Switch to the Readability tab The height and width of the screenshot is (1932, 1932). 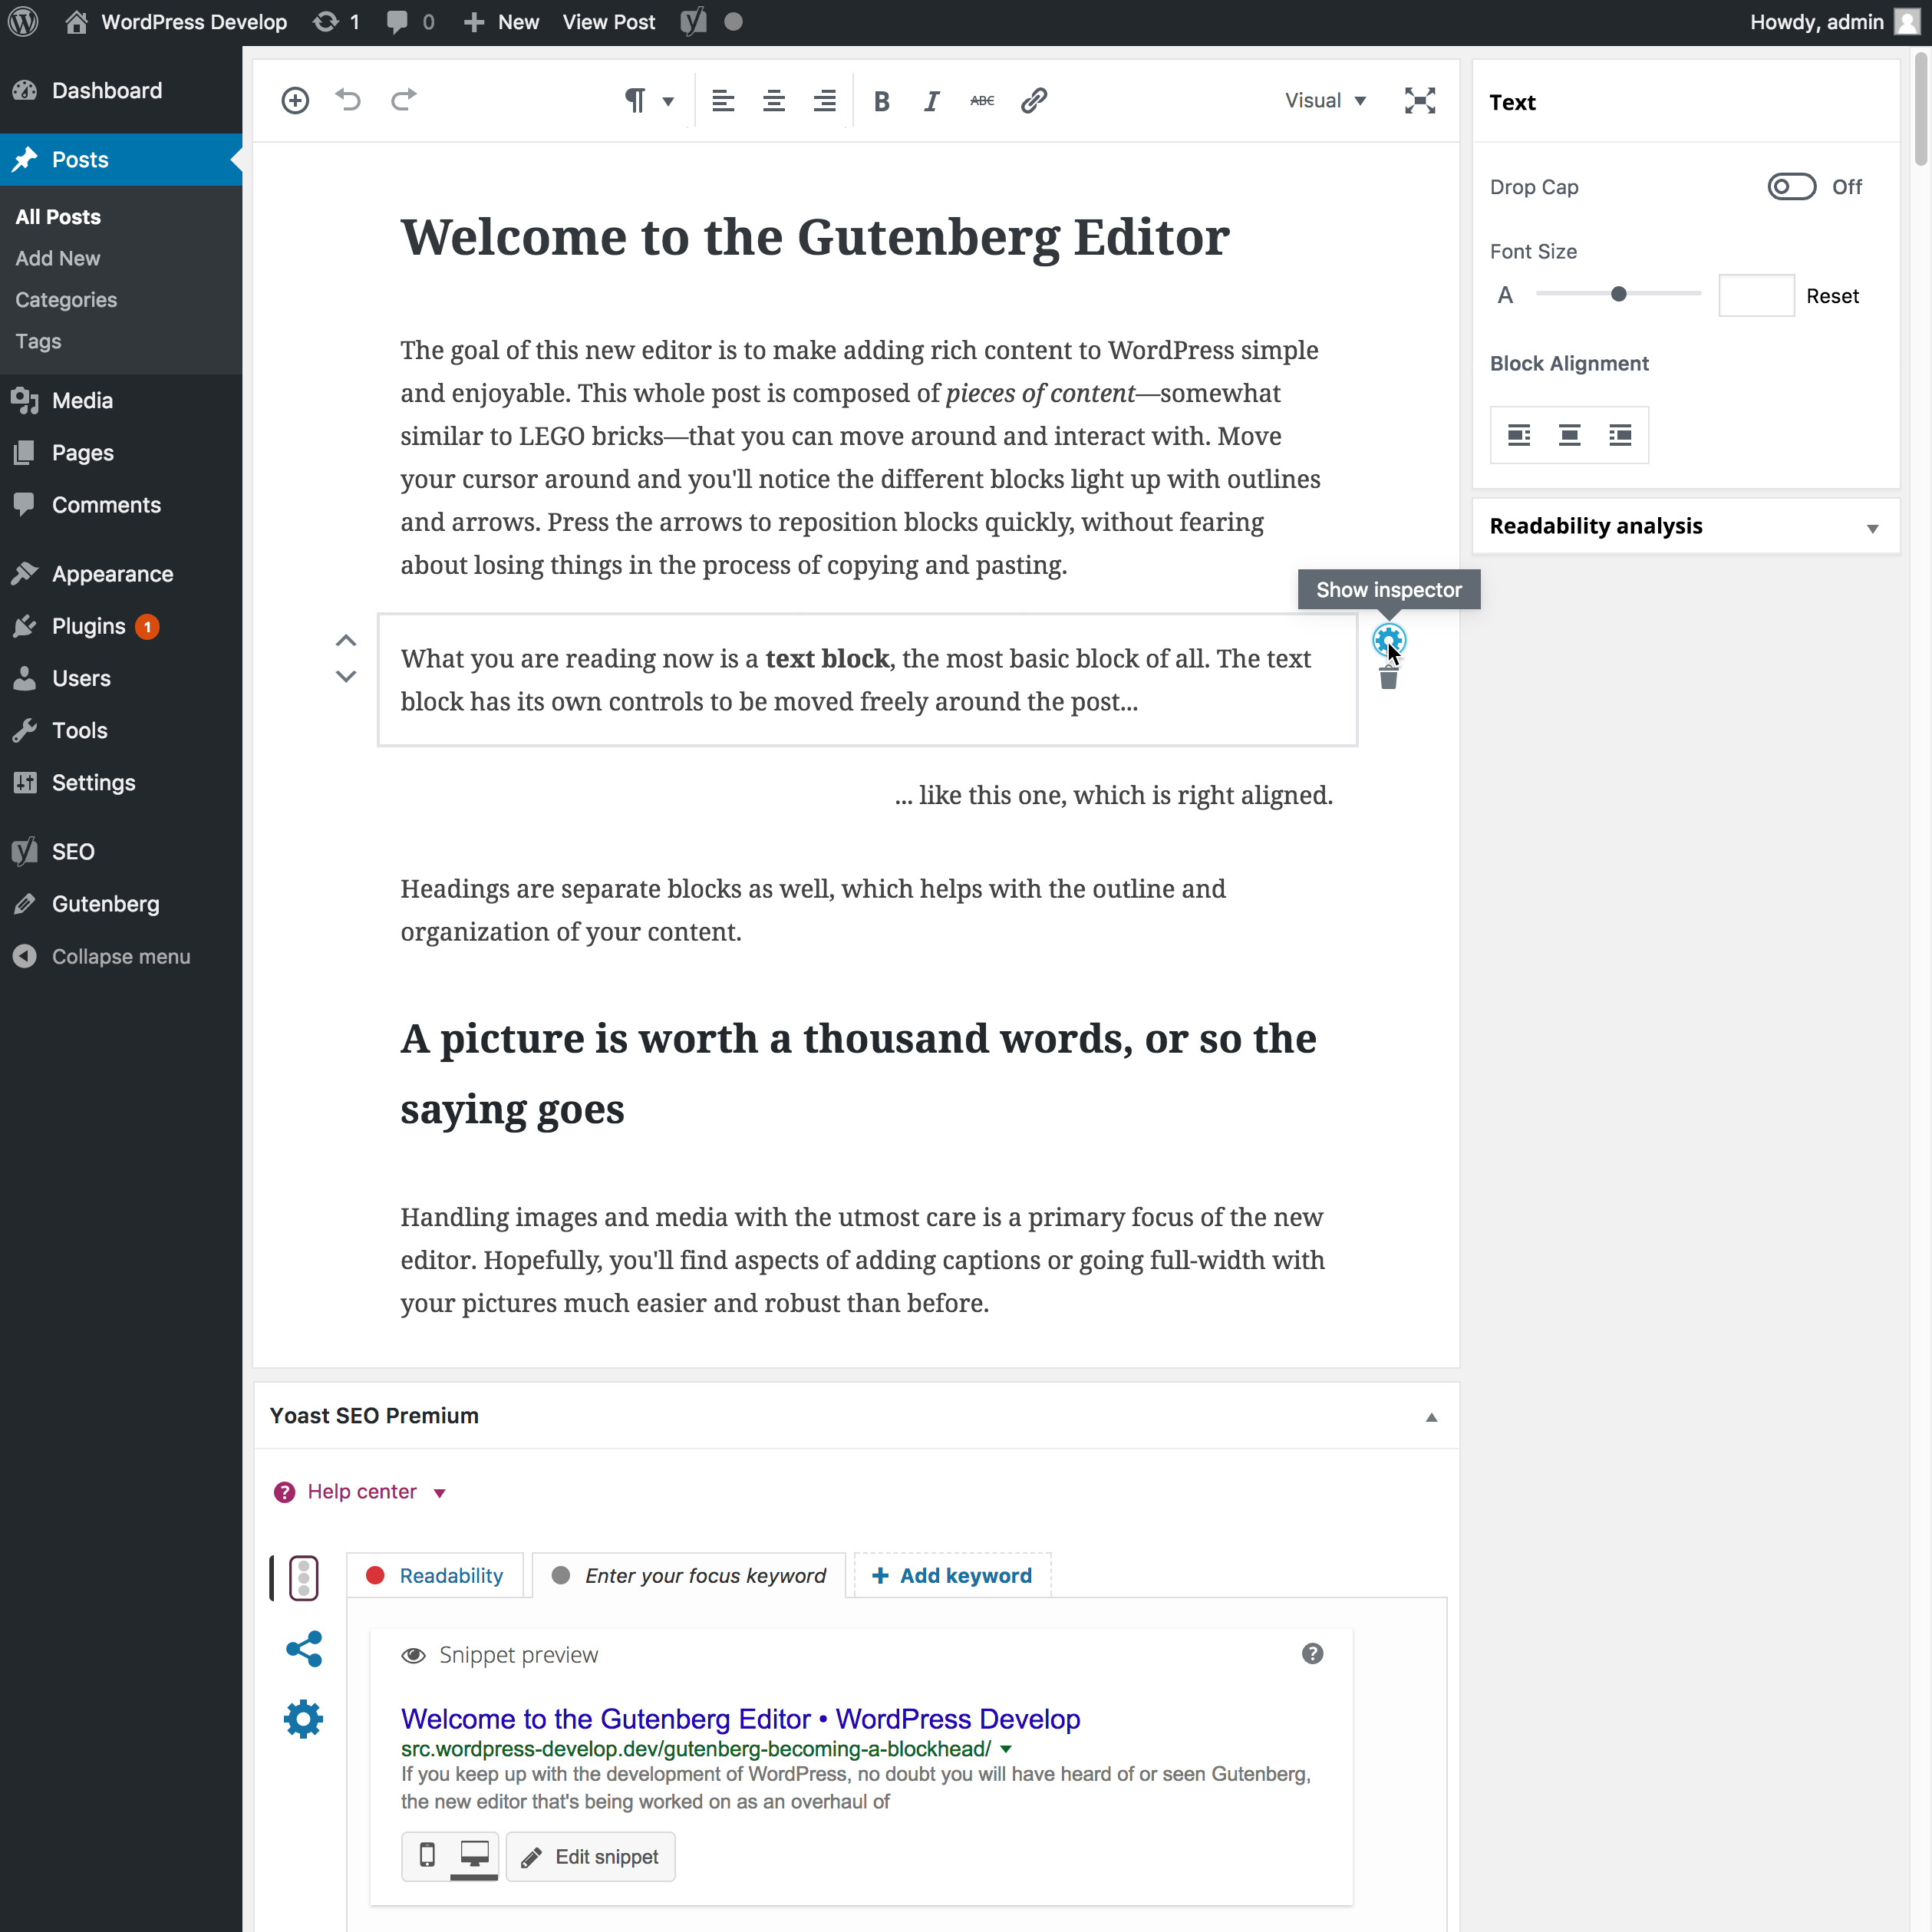435,1575
